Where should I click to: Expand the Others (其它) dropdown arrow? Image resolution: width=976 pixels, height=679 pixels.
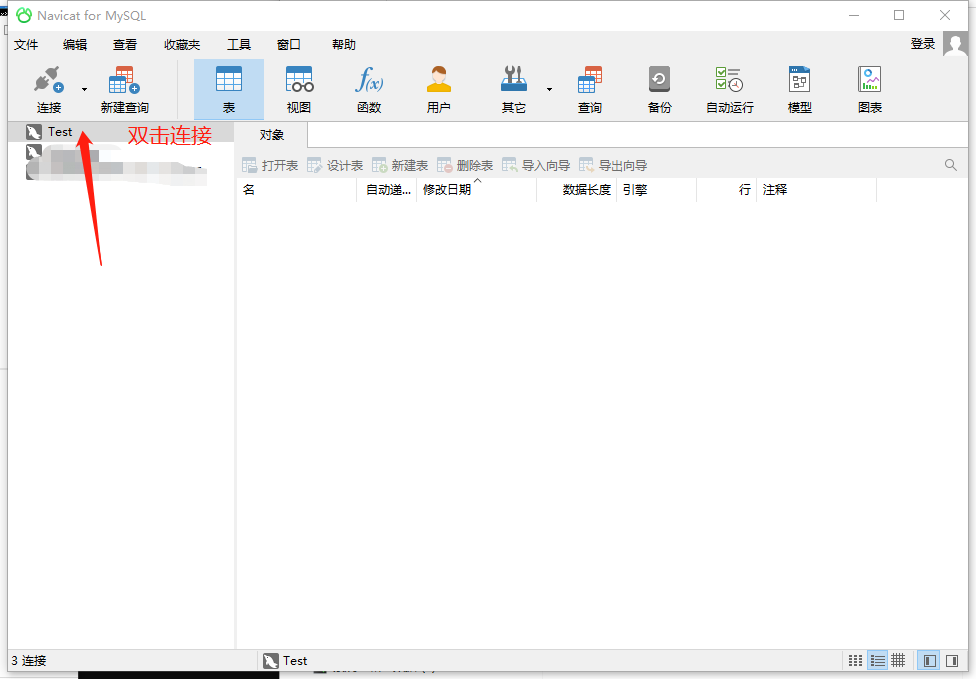point(549,90)
